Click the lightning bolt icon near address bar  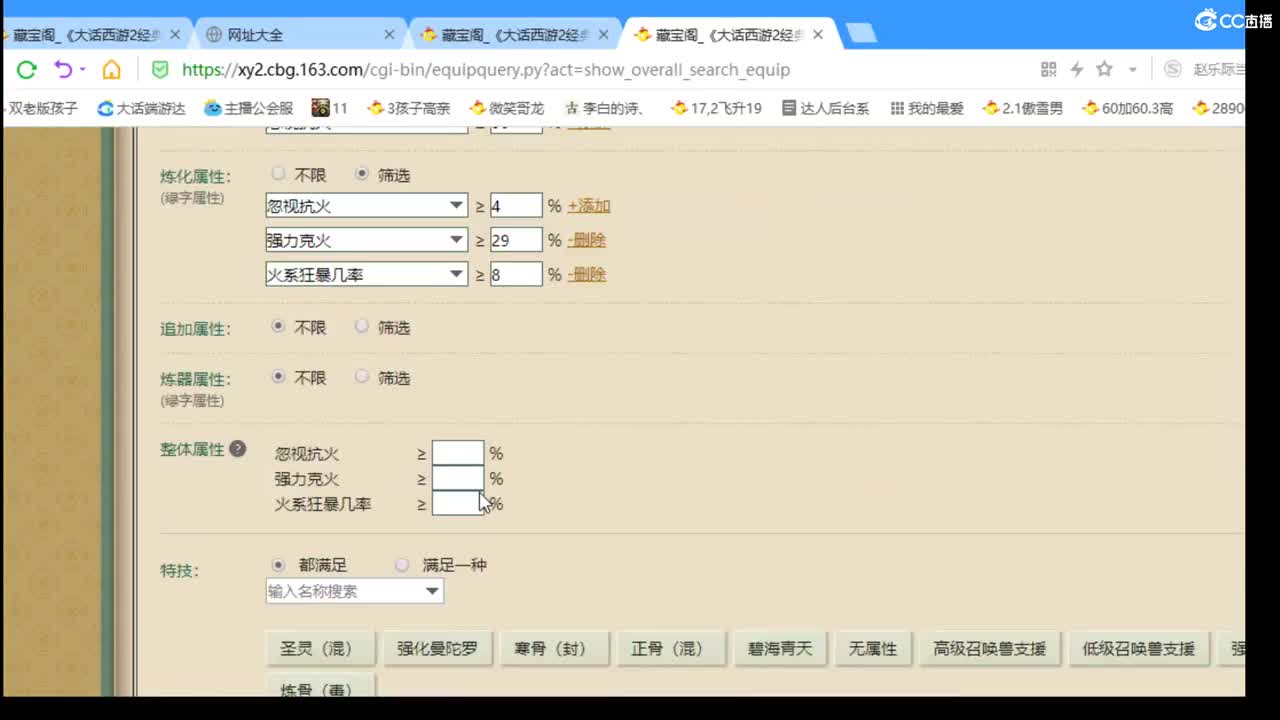1076,69
